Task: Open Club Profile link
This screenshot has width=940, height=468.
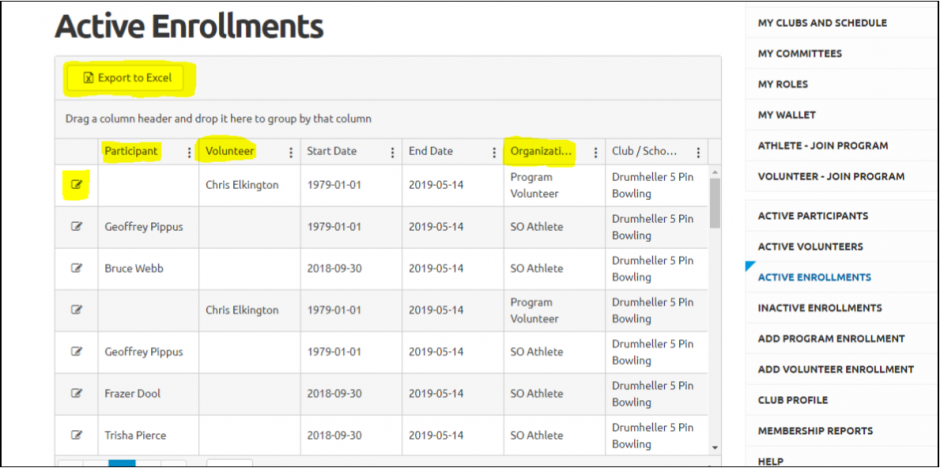Action: click(x=793, y=400)
